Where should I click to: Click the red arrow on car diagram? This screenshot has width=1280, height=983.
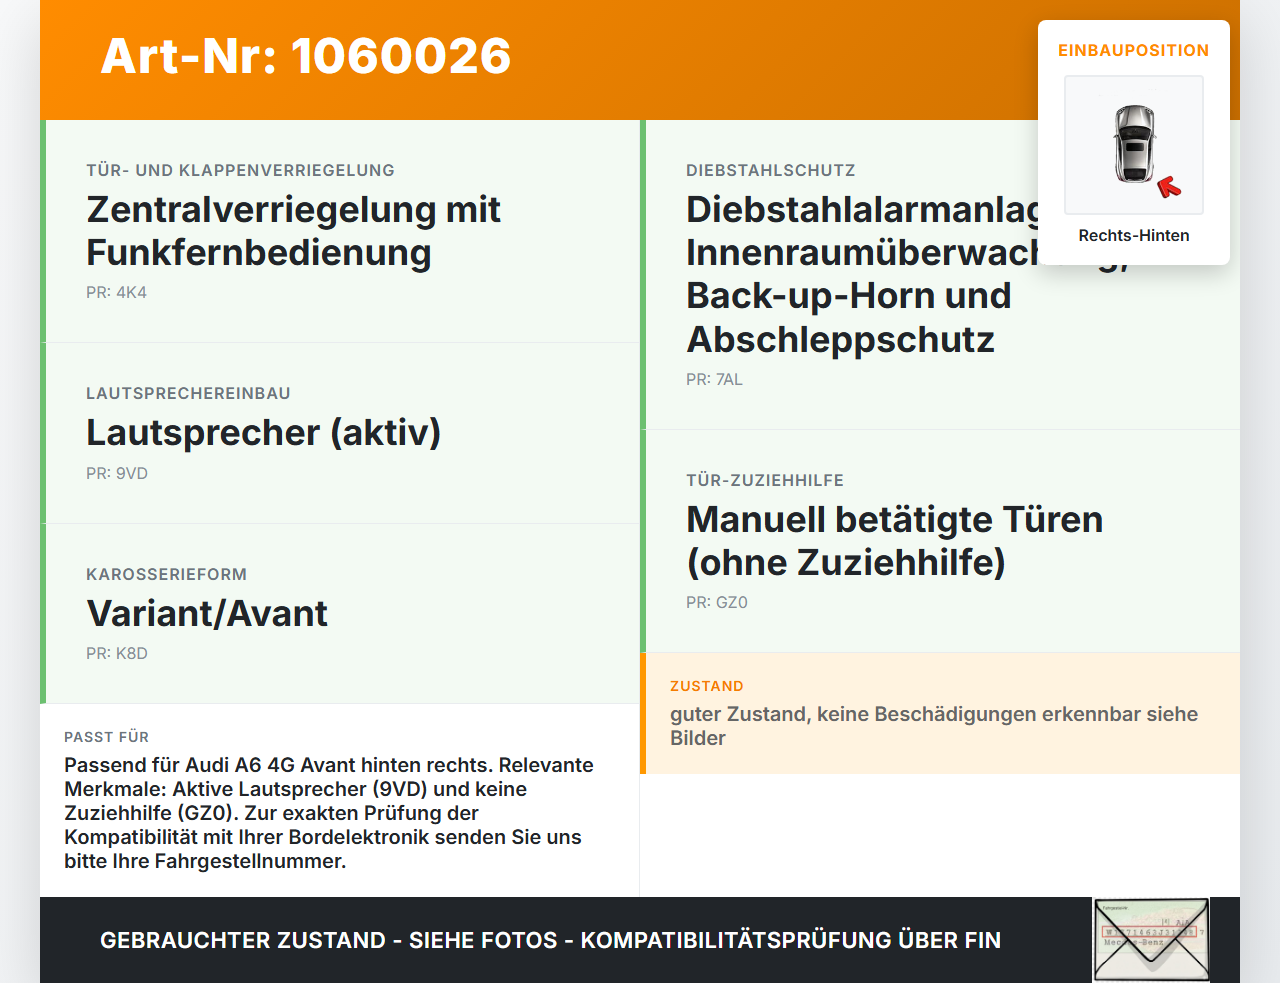pos(1169,187)
